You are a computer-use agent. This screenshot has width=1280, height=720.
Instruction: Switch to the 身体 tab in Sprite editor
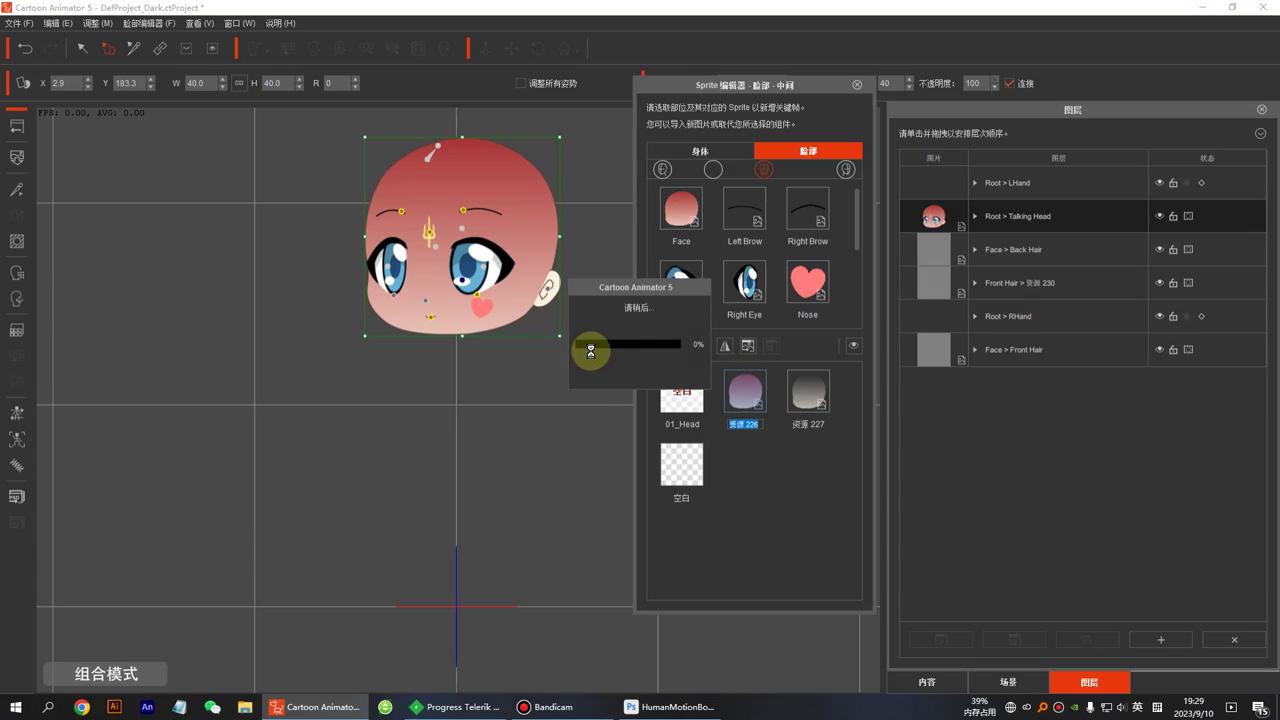[x=700, y=151]
